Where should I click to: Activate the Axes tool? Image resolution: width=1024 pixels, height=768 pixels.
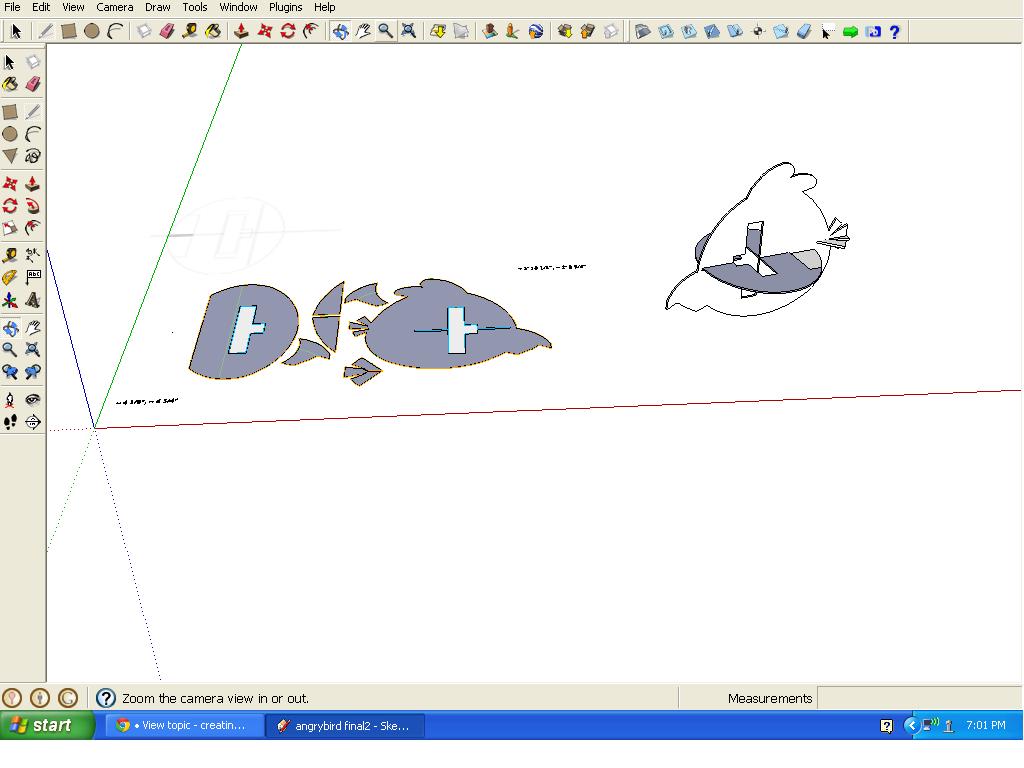[10, 300]
